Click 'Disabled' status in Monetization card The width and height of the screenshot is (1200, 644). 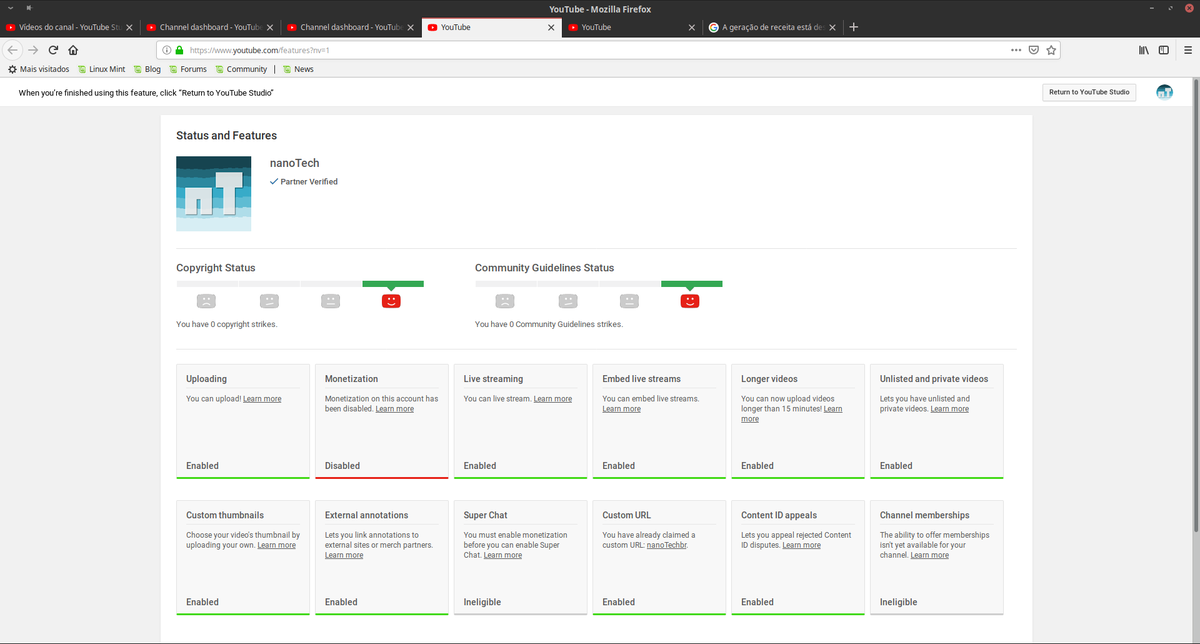342,466
